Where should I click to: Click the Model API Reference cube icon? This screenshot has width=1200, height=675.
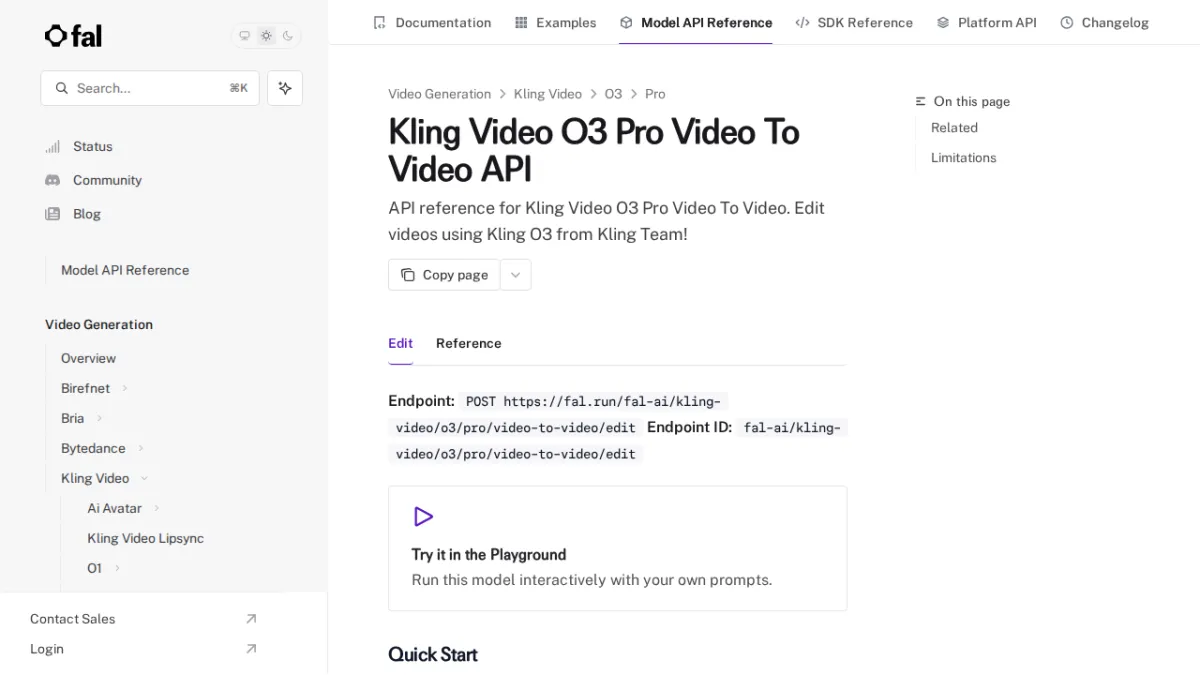(626, 22)
